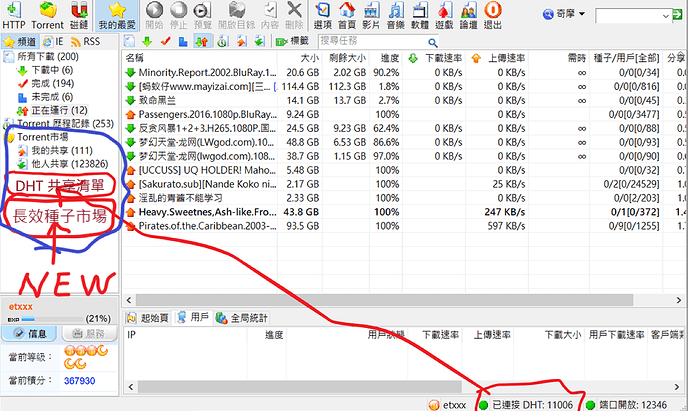Filter list by uncompleted blue icon
The height and width of the screenshot is (411, 690).
pyautogui.click(x=183, y=42)
